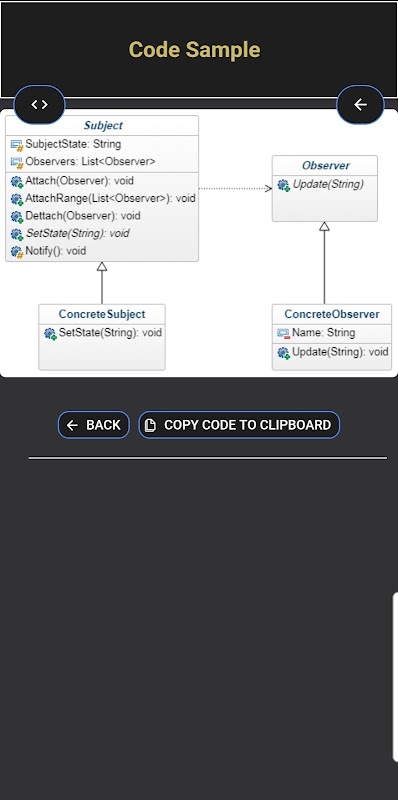Click the Code Sample heading
This screenshot has height=800, width=398.
coord(194,50)
